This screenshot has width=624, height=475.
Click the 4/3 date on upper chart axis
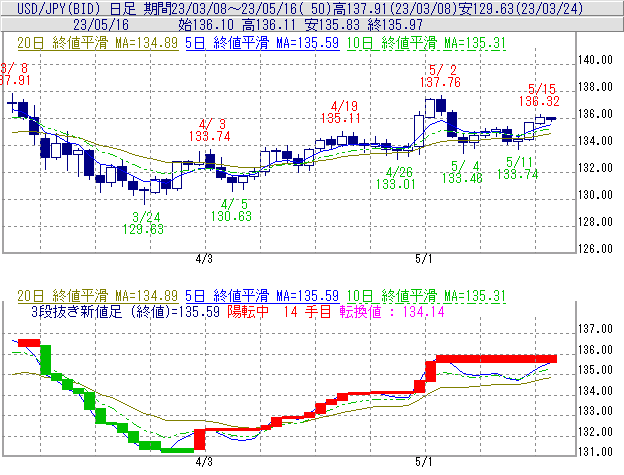coord(204,259)
